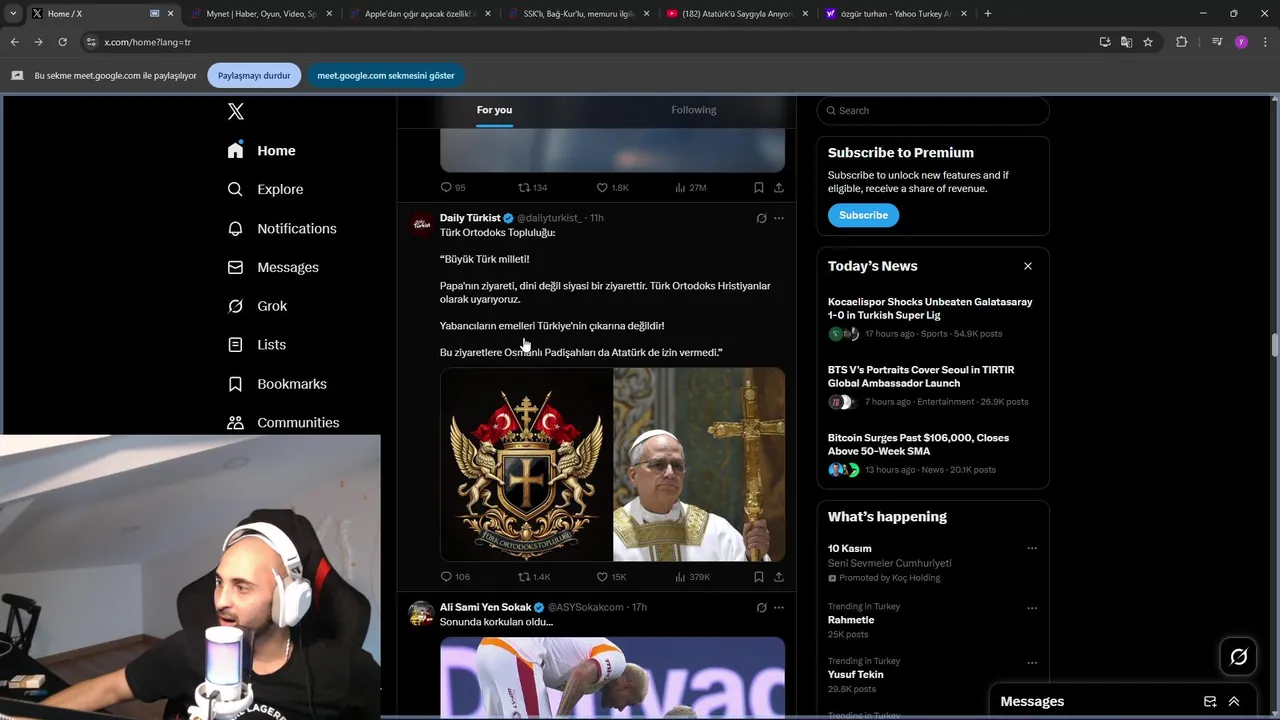Open Yusuf Tekin trending topic
Image resolution: width=1280 pixels, height=720 pixels.
pyautogui.click(x=856, y=674)
